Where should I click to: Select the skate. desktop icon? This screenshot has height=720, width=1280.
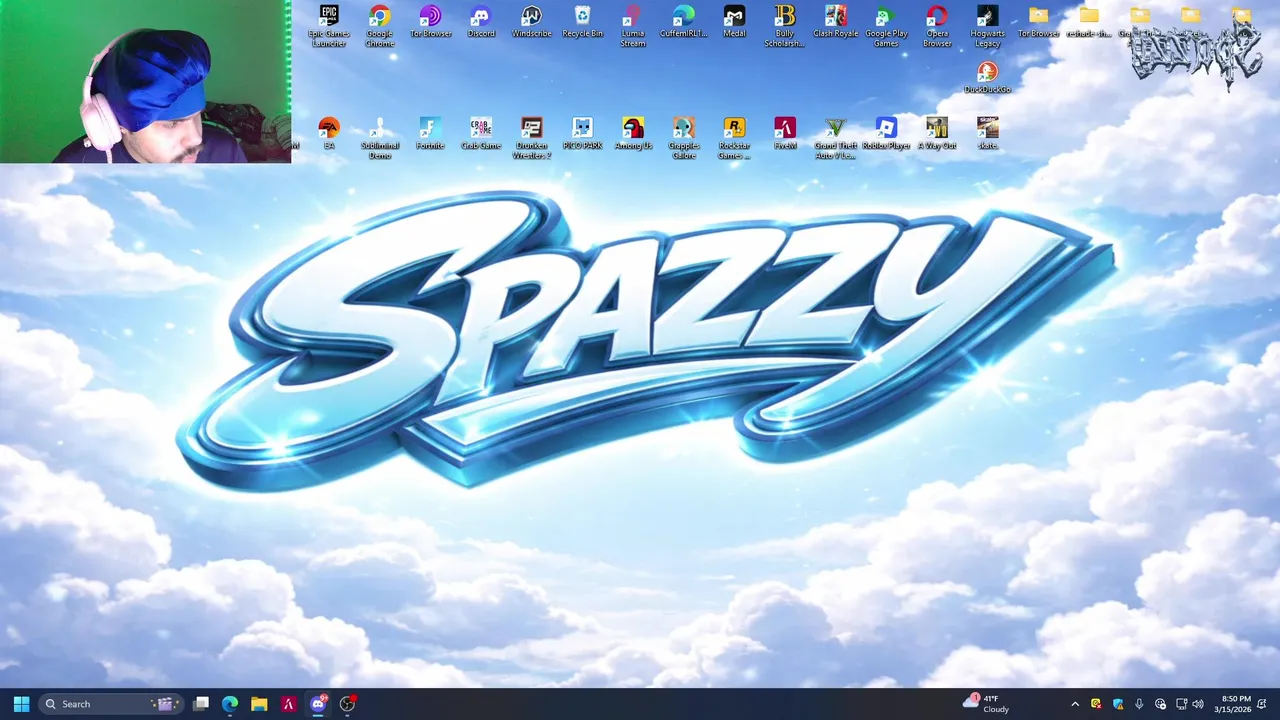click(x=987, y=134)
